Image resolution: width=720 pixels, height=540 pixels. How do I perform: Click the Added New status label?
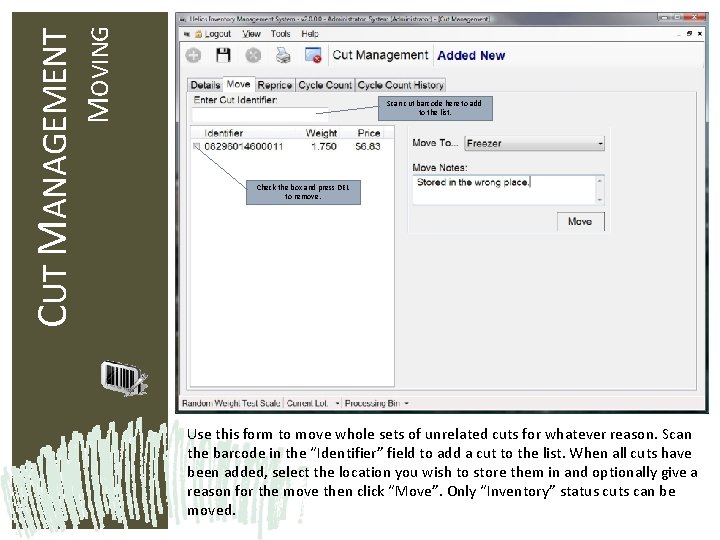tap(471, 56)
